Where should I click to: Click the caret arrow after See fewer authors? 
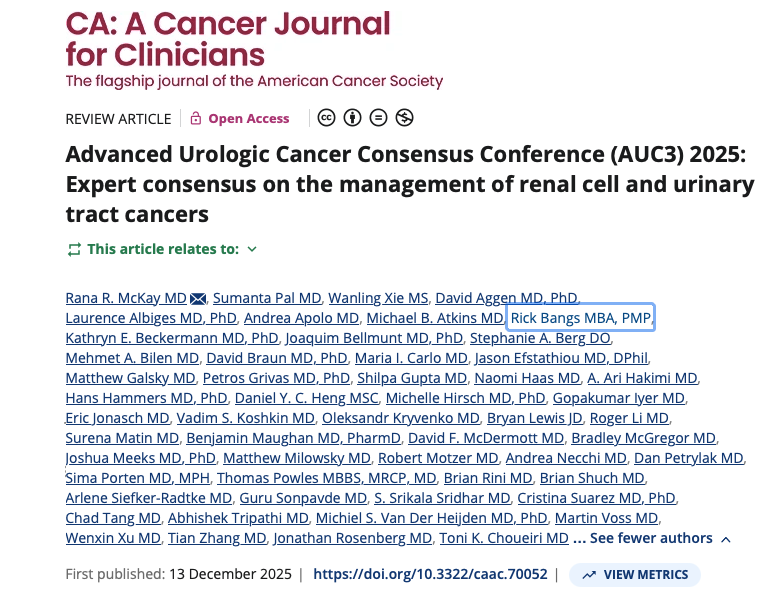pyautogui.click(x=726, y=539)
